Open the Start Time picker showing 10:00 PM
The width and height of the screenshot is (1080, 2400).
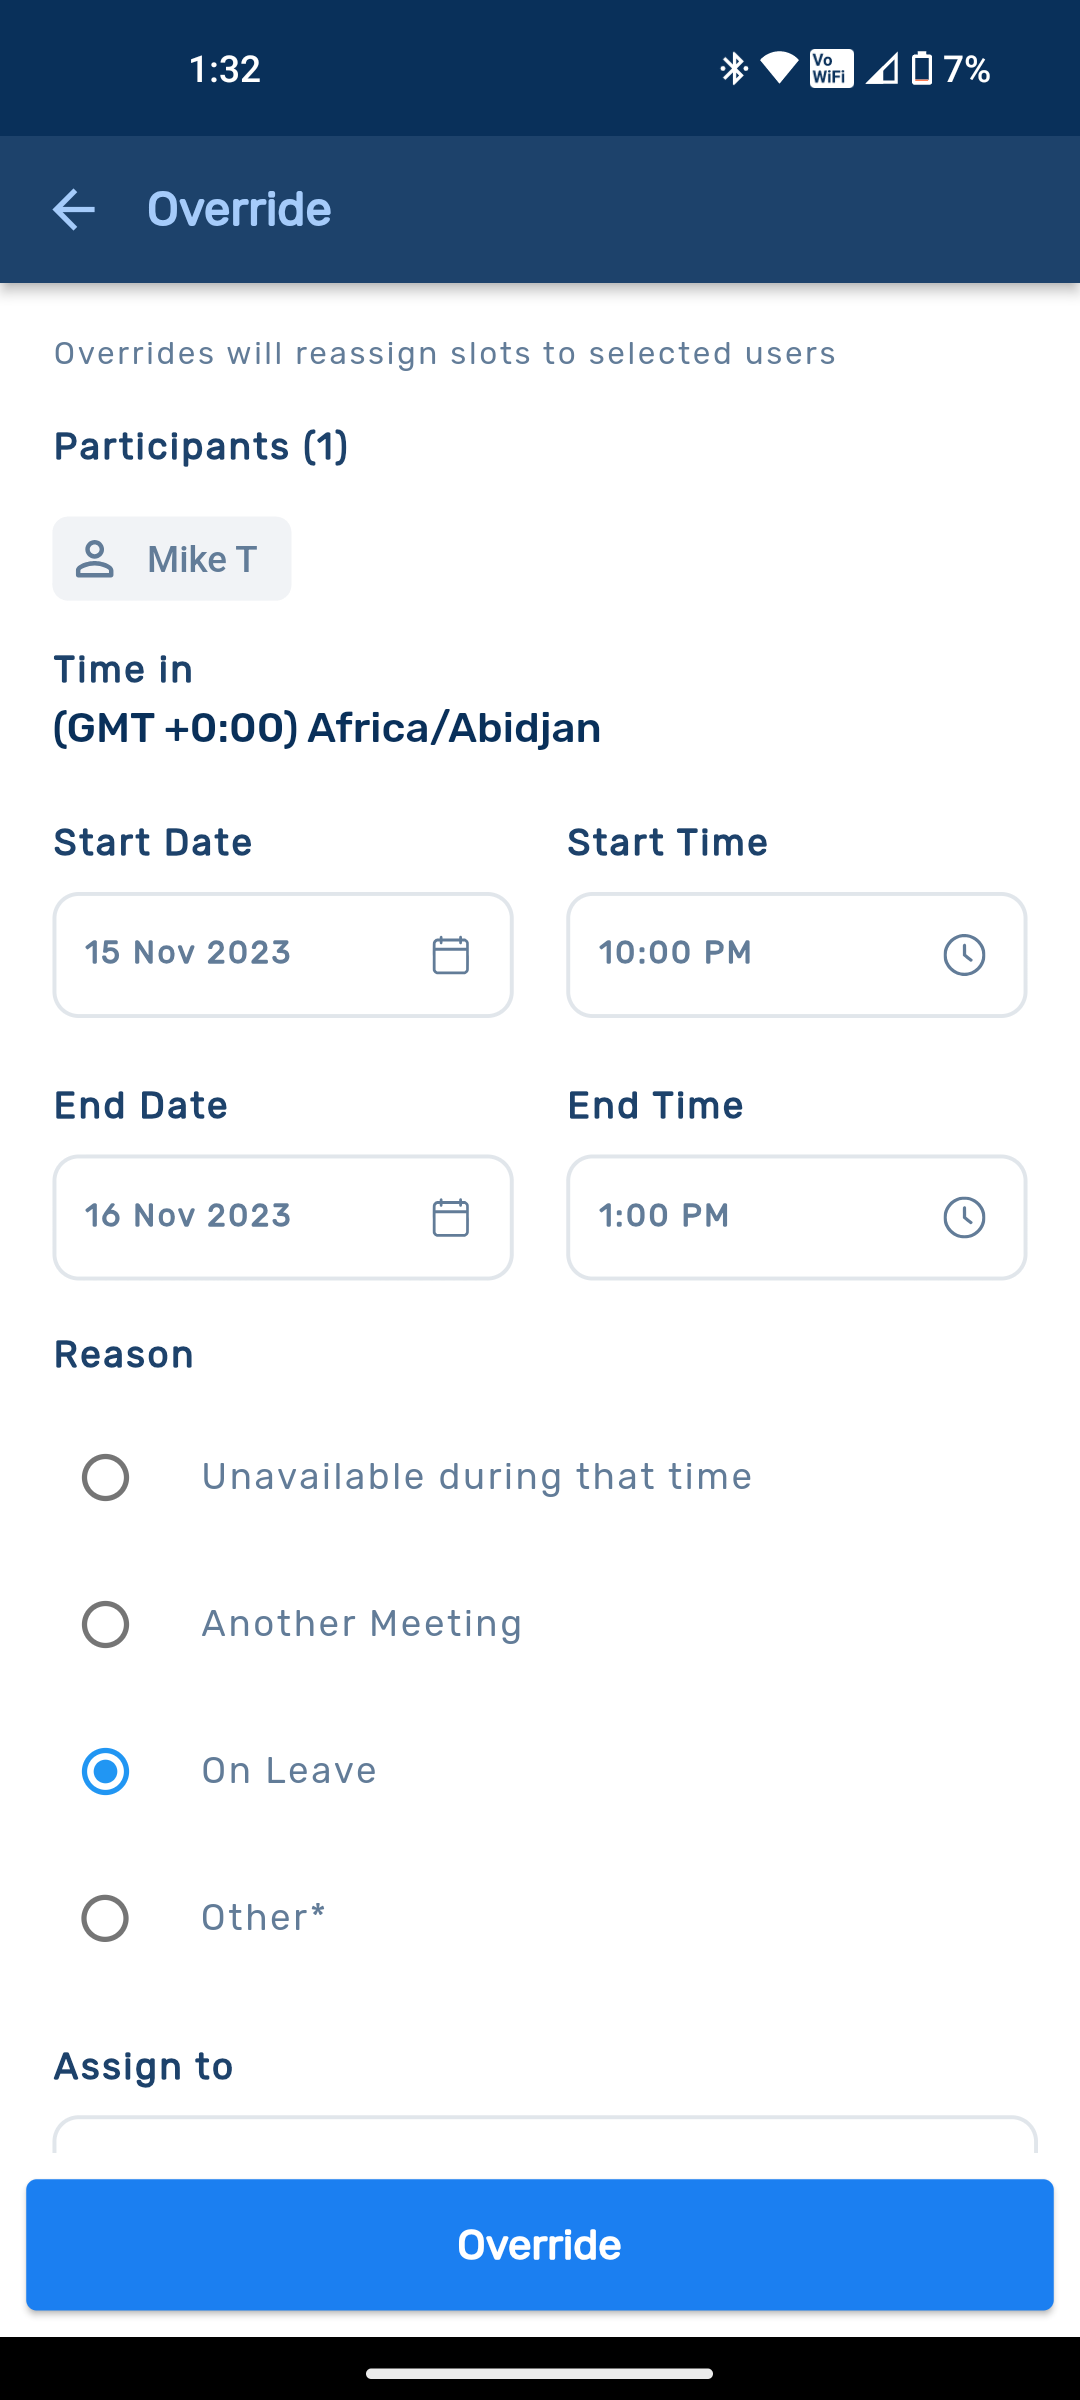[750, 954]
